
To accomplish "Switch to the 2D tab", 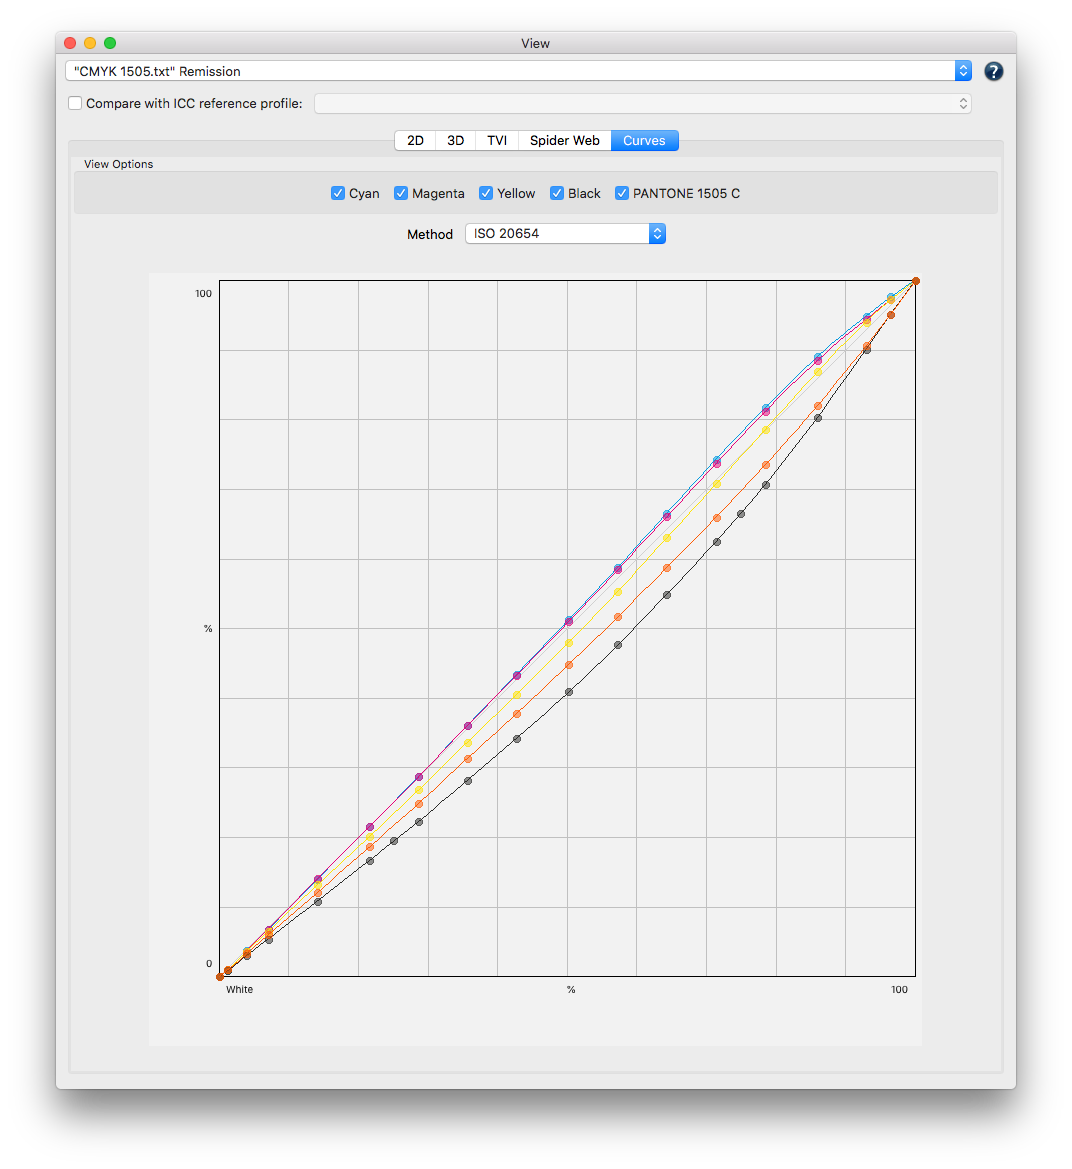I will pos(415,140).
